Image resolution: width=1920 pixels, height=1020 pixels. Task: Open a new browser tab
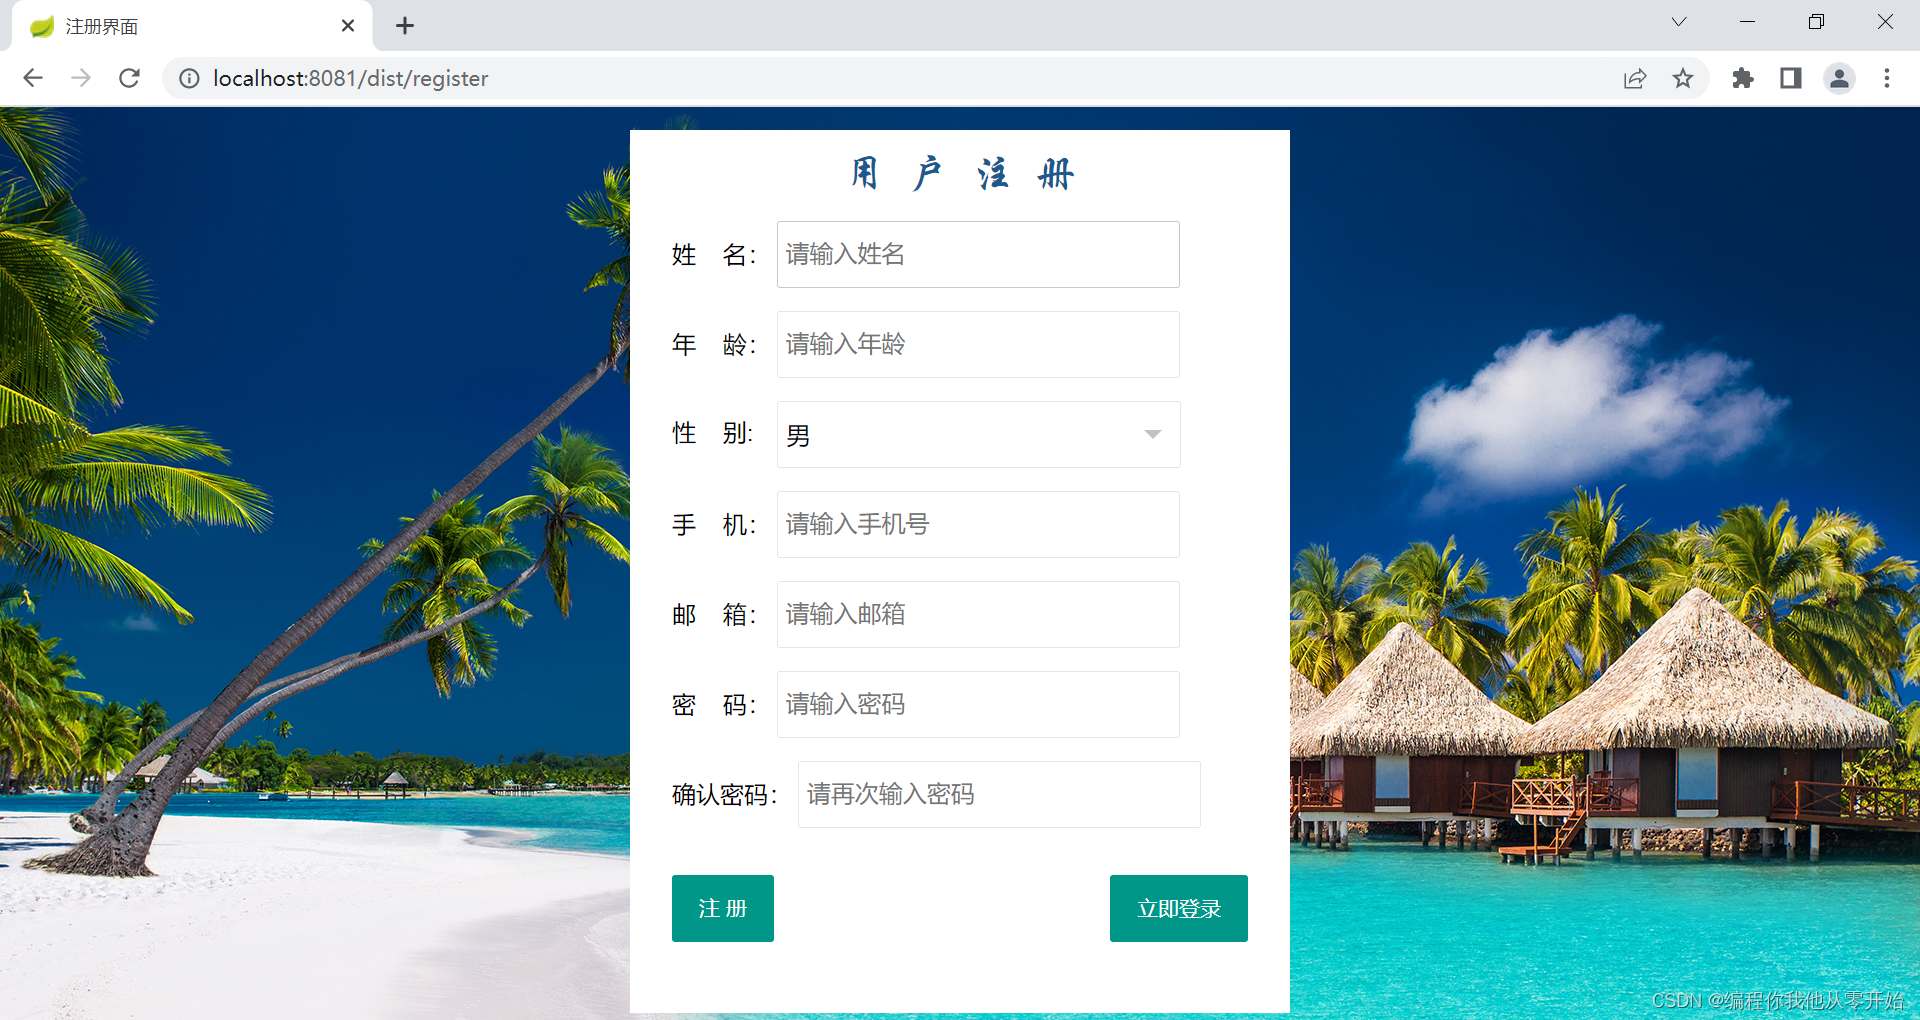tap(404, 26)
